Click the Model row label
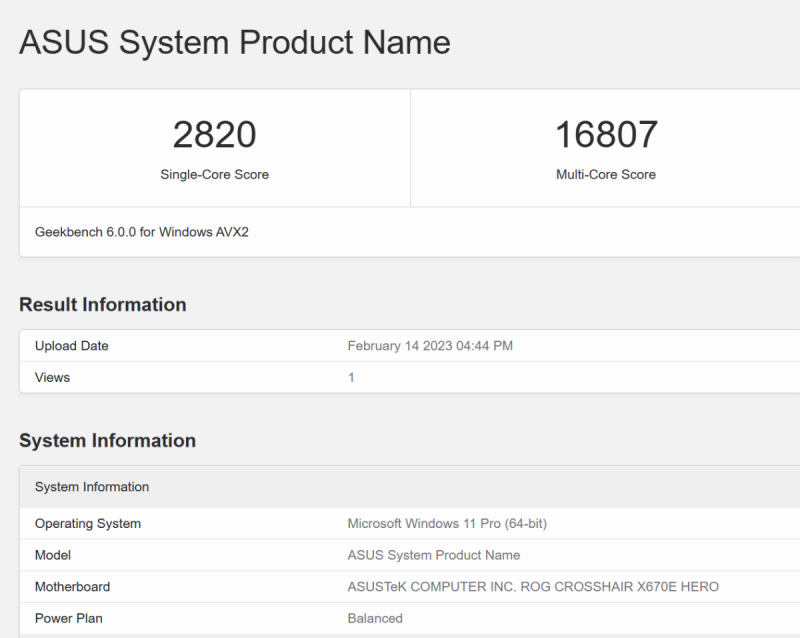This screenshot has height=638, width=800. pyautogui.click(x=53, y=555)
